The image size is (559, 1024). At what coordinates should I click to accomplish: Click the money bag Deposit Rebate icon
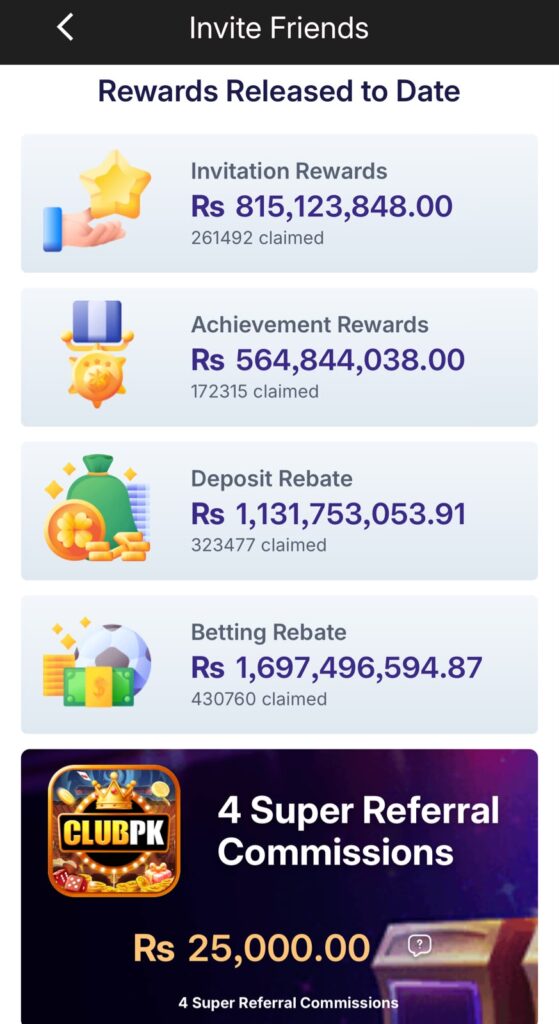point(97,509)
